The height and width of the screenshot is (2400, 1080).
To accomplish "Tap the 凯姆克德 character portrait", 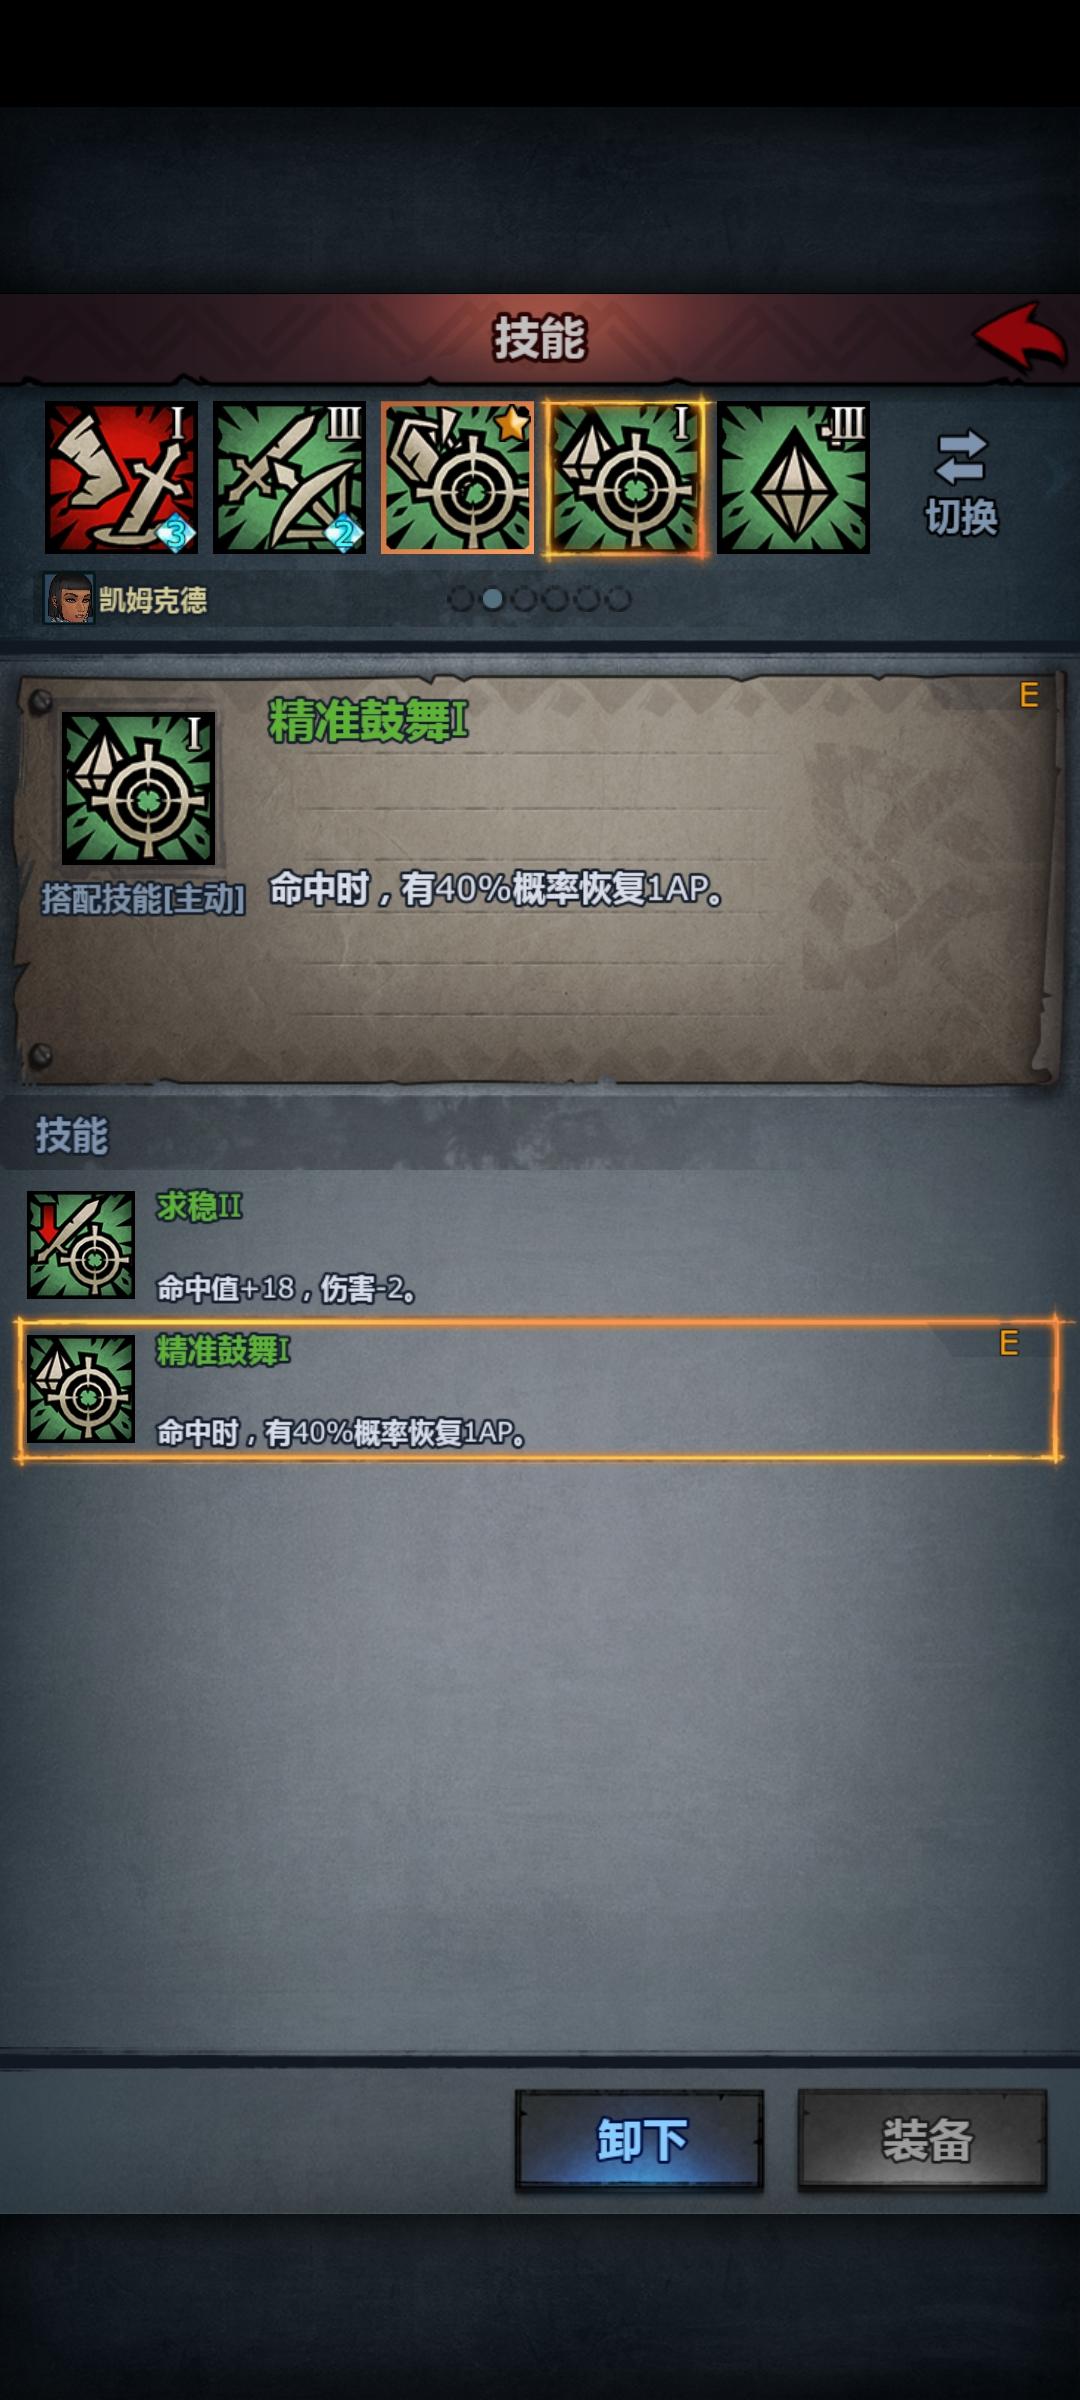I will tap(69, 599).
